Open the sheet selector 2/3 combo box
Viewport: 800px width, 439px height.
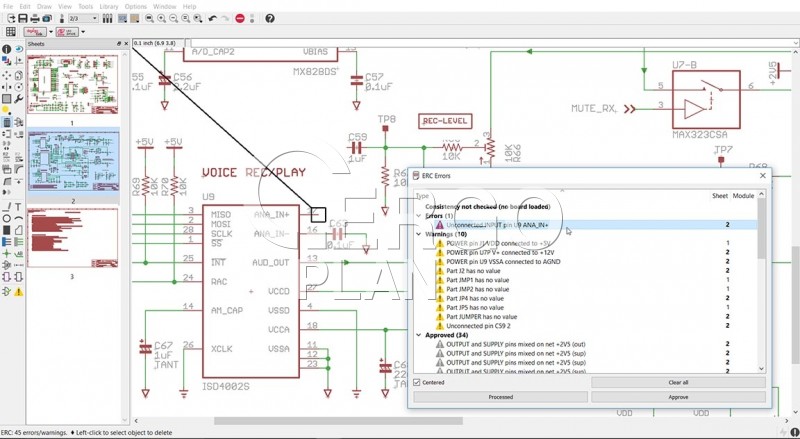(83, 18)
